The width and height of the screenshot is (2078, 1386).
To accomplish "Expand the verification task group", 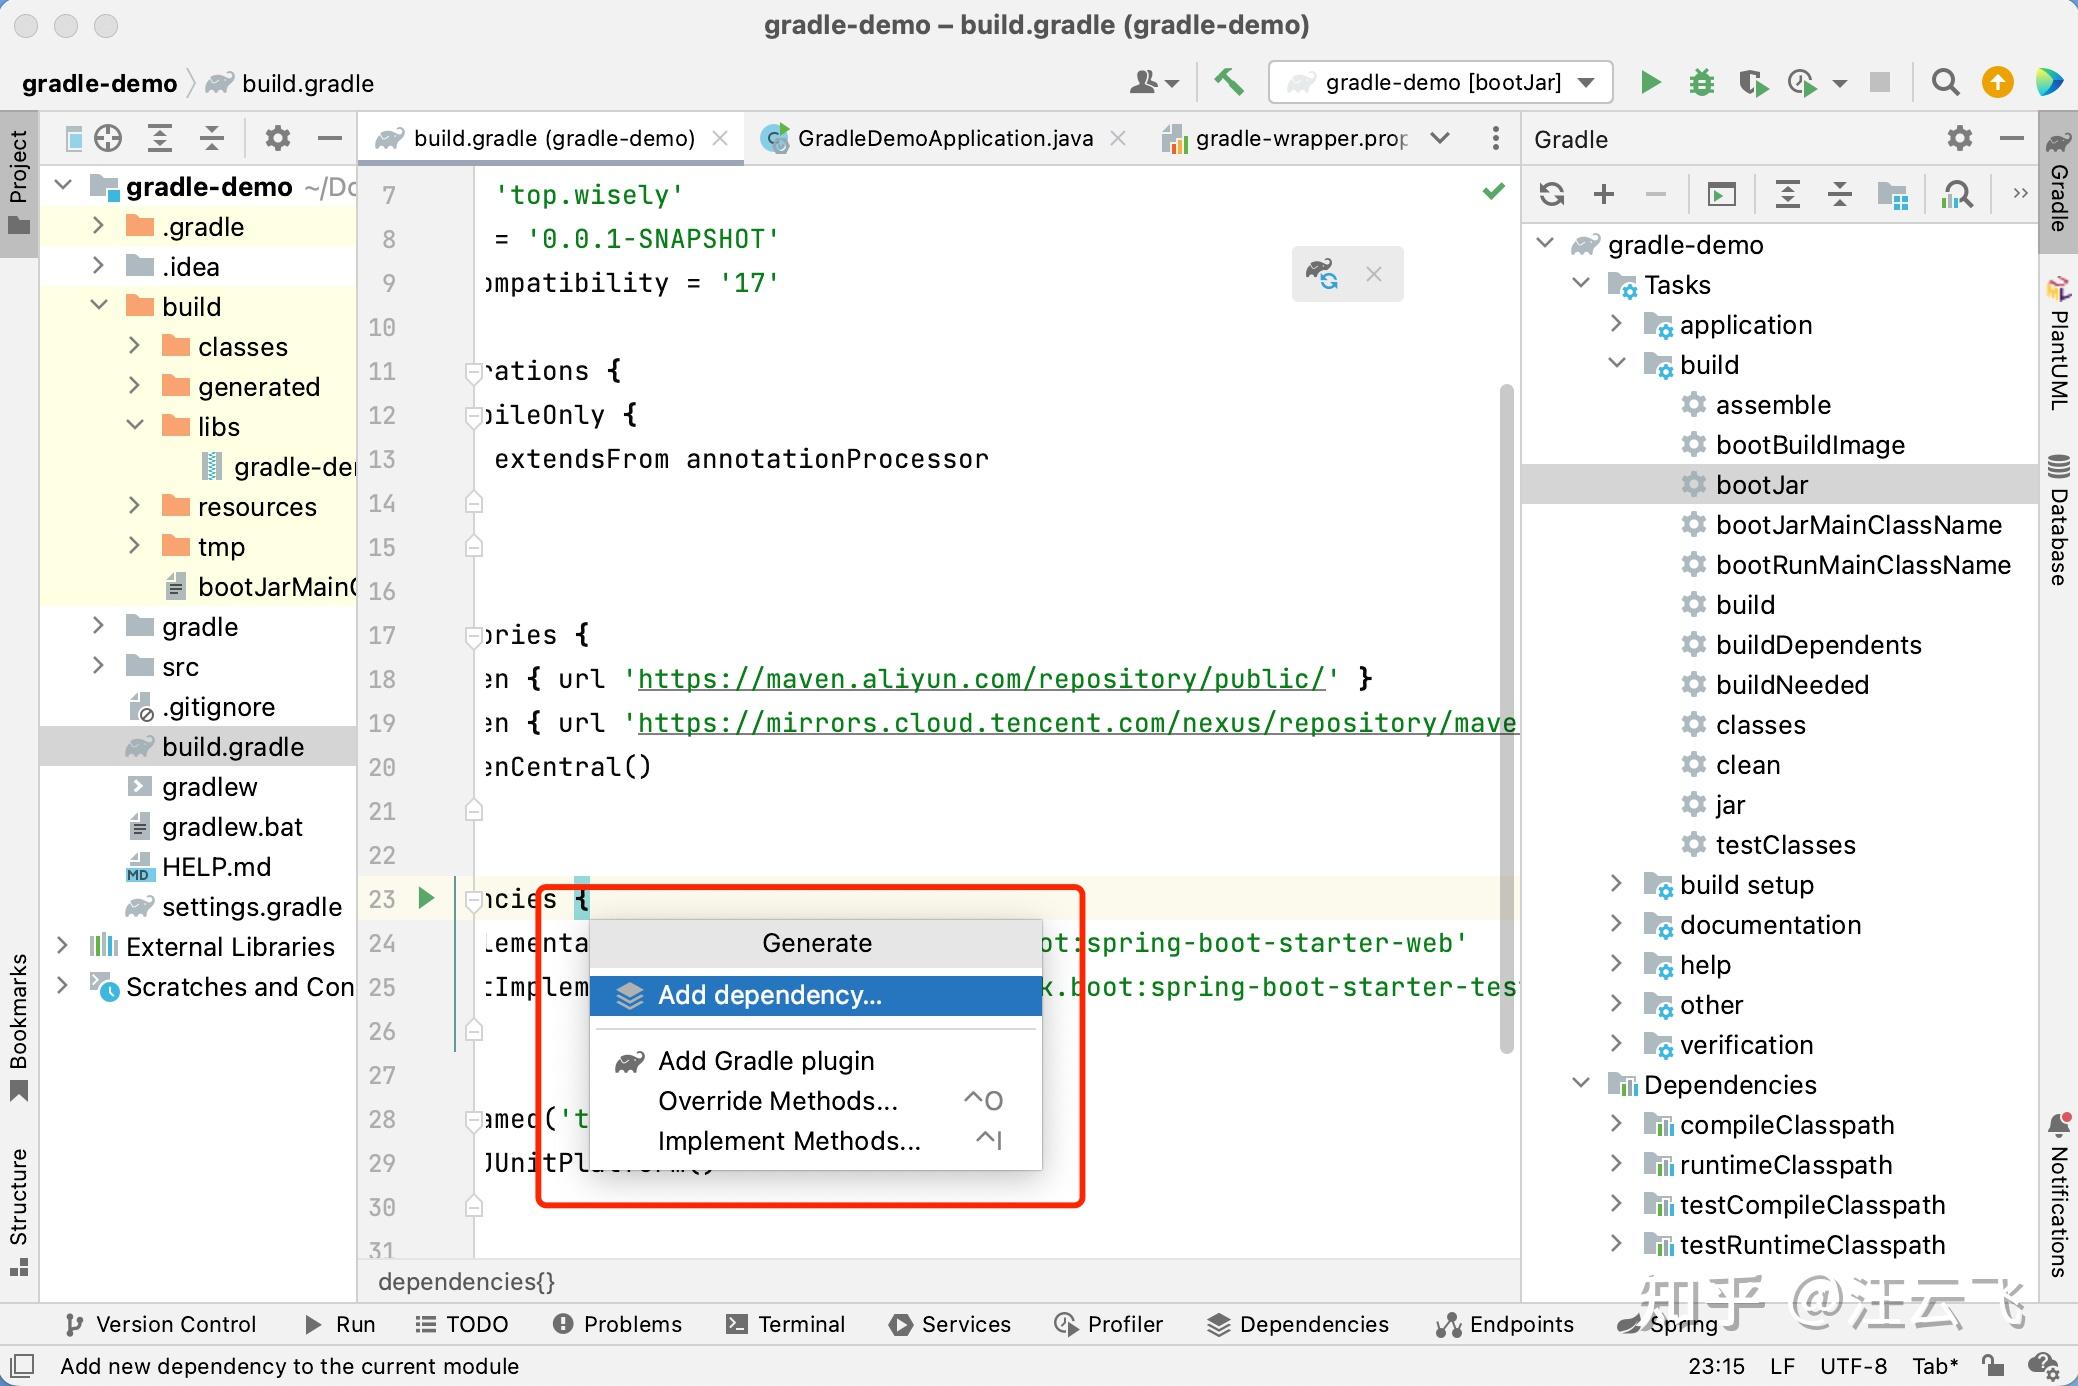I will [x=1617, y=1044].
